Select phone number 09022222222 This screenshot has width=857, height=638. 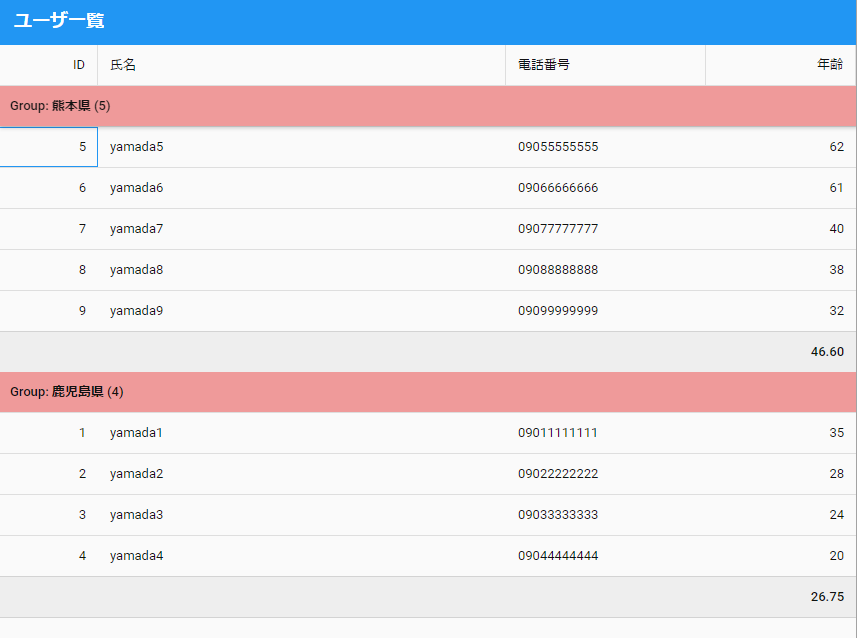point(605,474)
